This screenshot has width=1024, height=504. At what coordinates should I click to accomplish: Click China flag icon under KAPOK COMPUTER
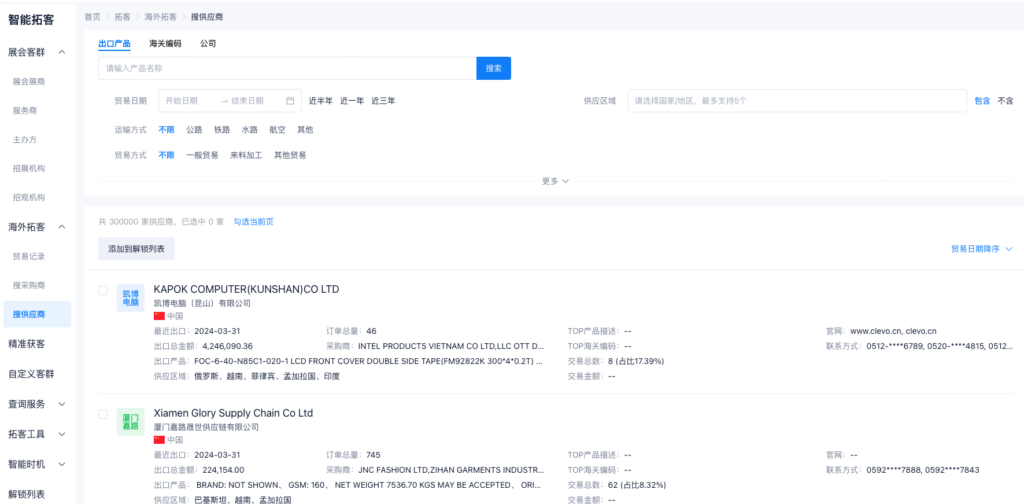[x=159, y=316]
